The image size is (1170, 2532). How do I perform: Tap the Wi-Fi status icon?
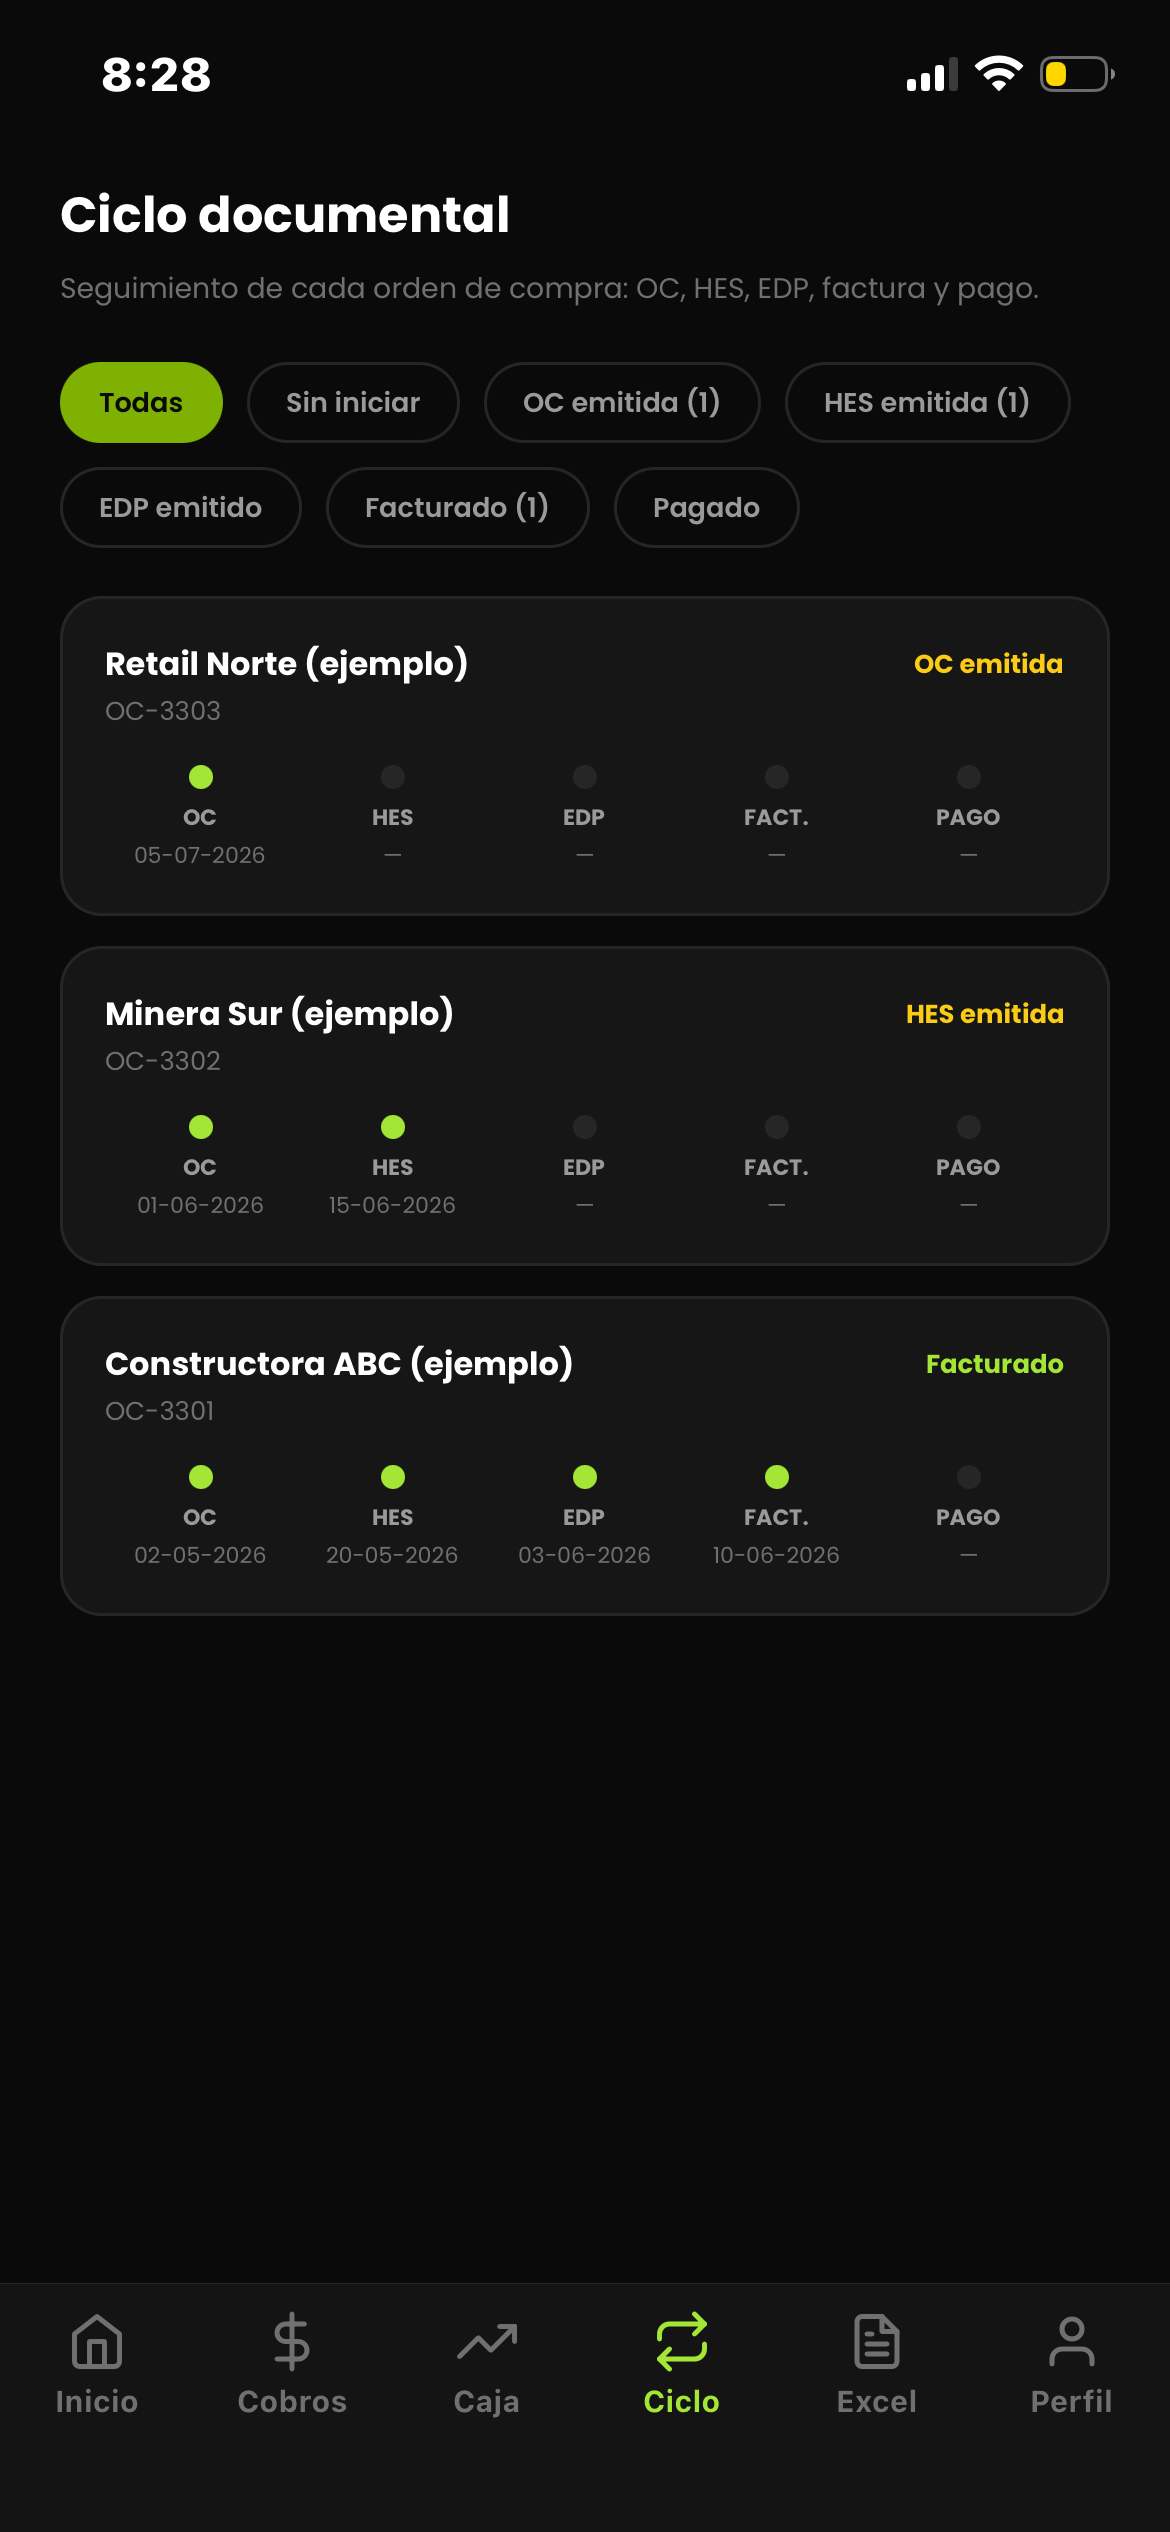[x=998, y=74]
